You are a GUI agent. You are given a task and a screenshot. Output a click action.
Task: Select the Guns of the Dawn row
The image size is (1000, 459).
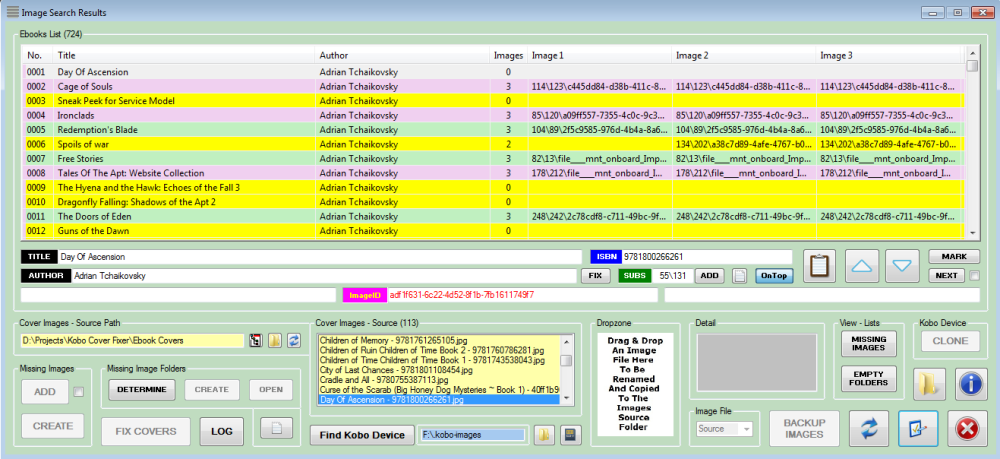pos(493,230)
